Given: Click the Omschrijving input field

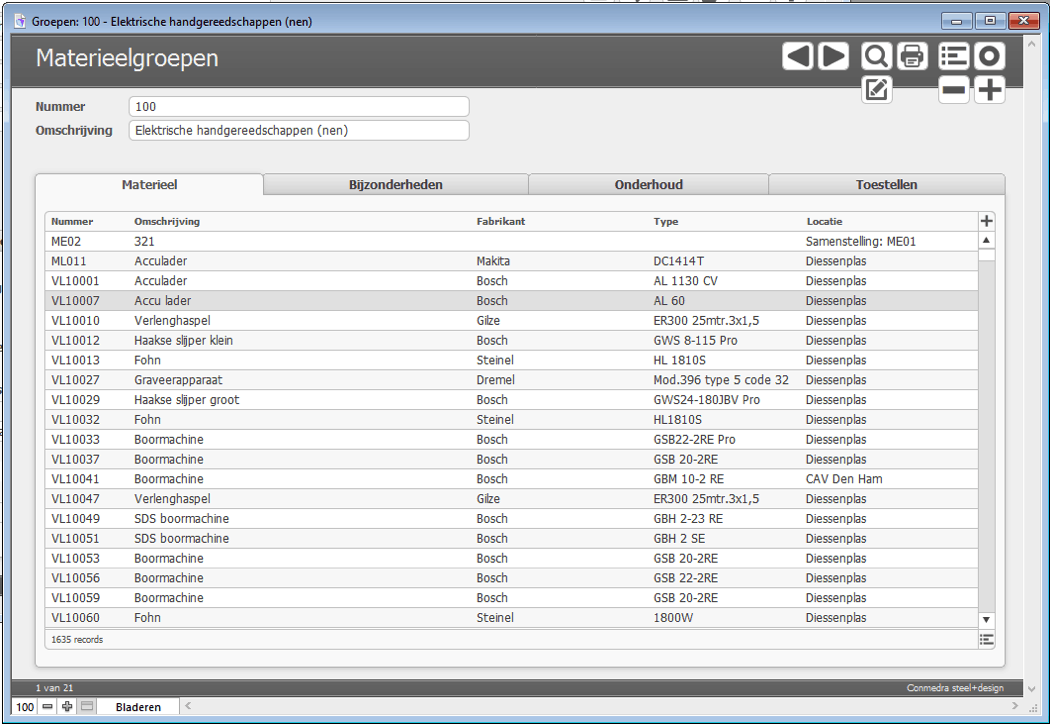Looking at the screenshot, I should (x=298, y=131).
